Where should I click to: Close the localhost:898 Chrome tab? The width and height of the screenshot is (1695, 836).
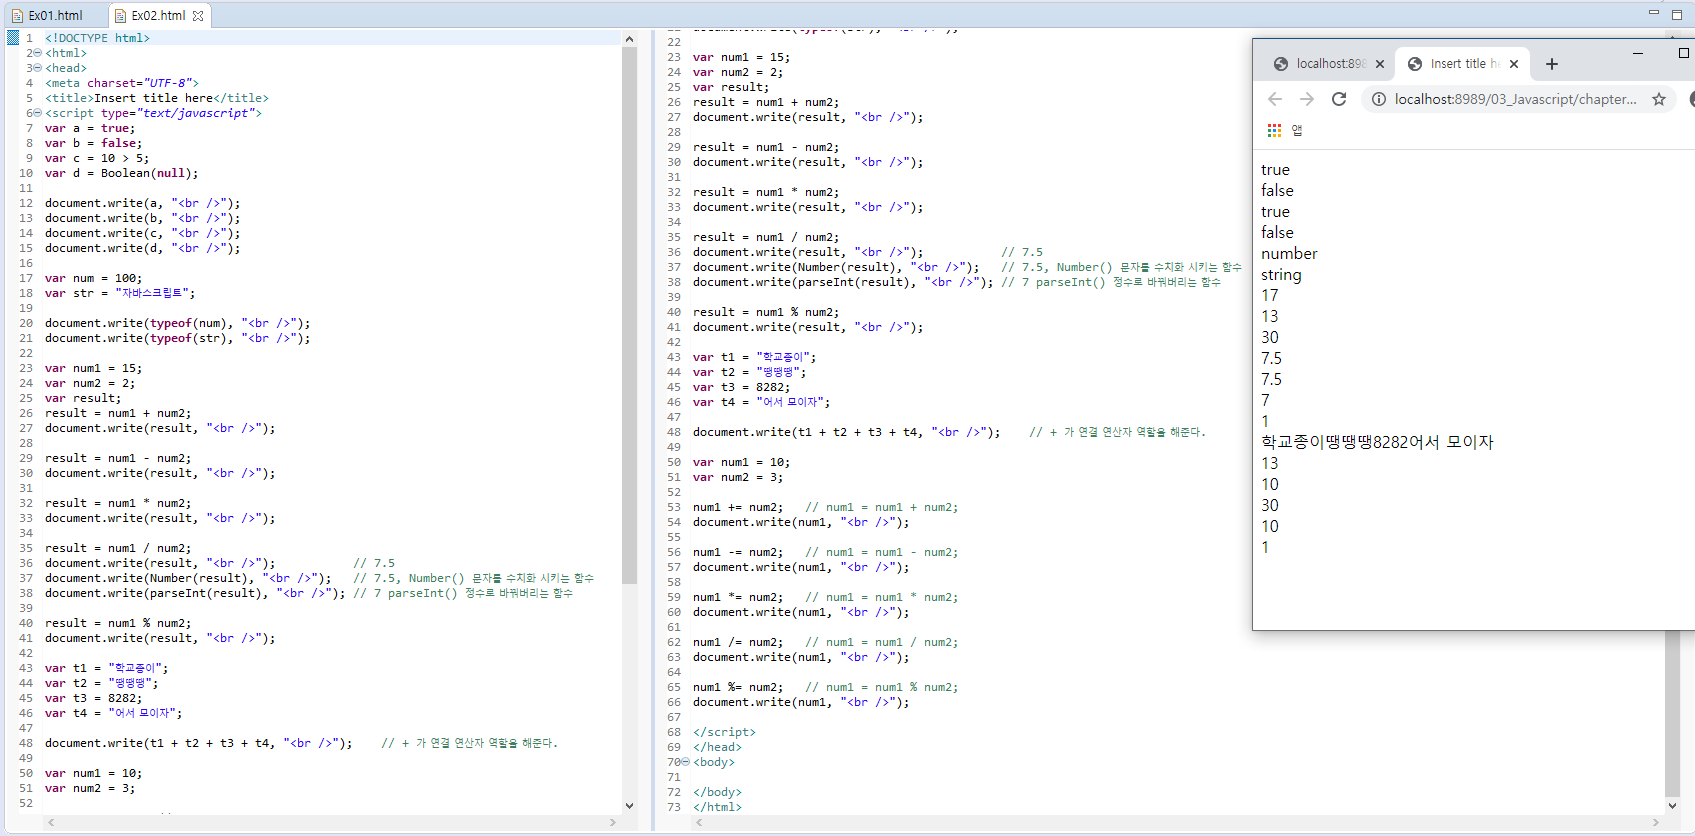click(x=1380, y=64)
